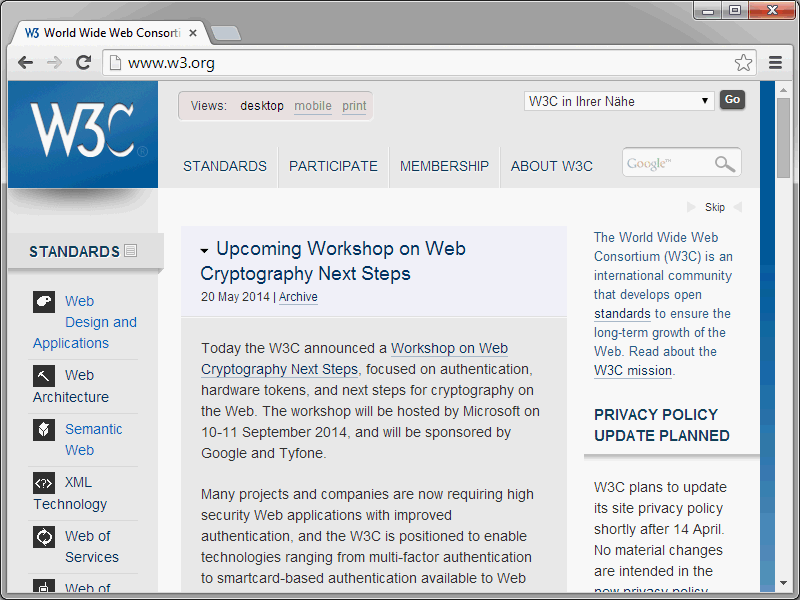The width and height of the screenshot is (800, 600).
Task: Click the '20 May 2014' date
Action: tap(235, 297)
